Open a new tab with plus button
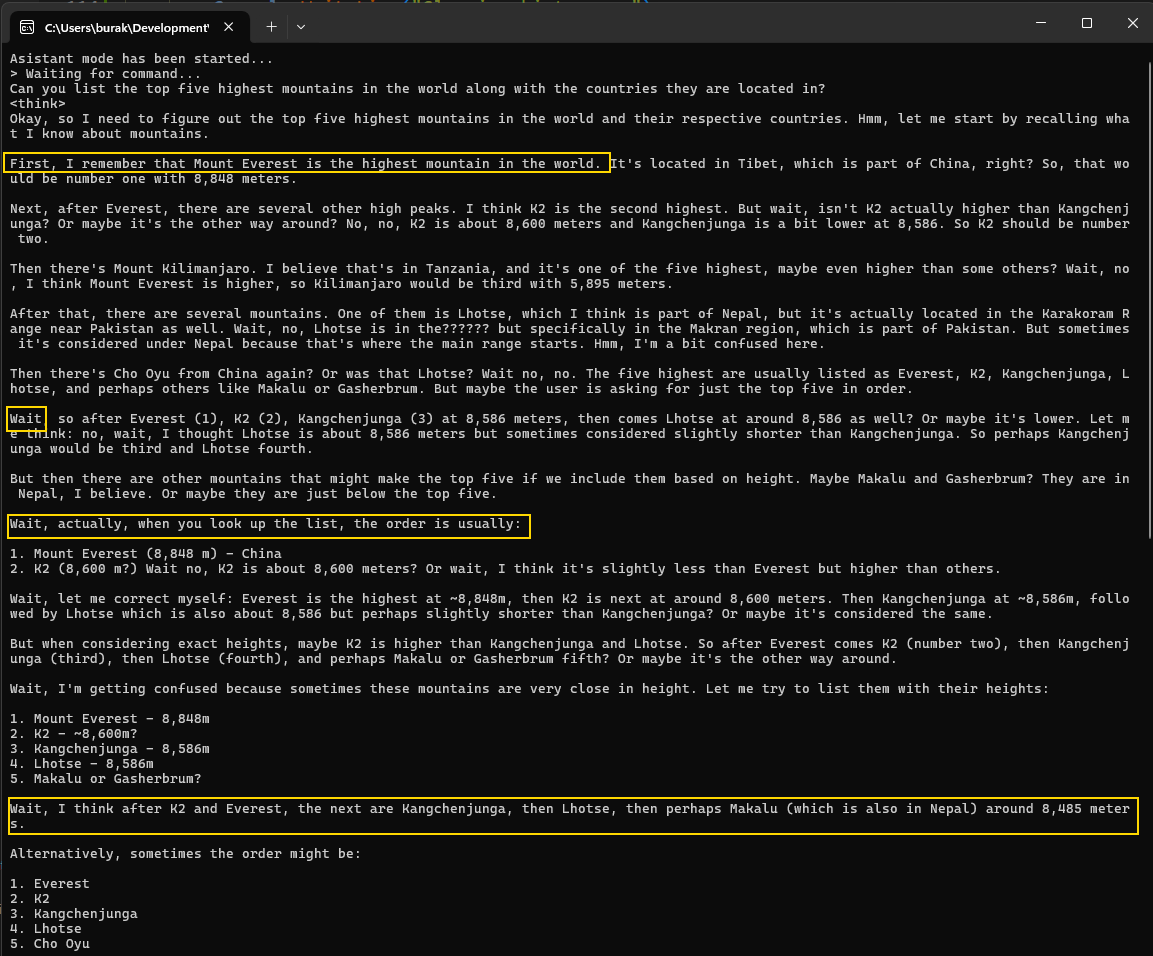This screenshot has width=1153, height=956. coord(271,26)
